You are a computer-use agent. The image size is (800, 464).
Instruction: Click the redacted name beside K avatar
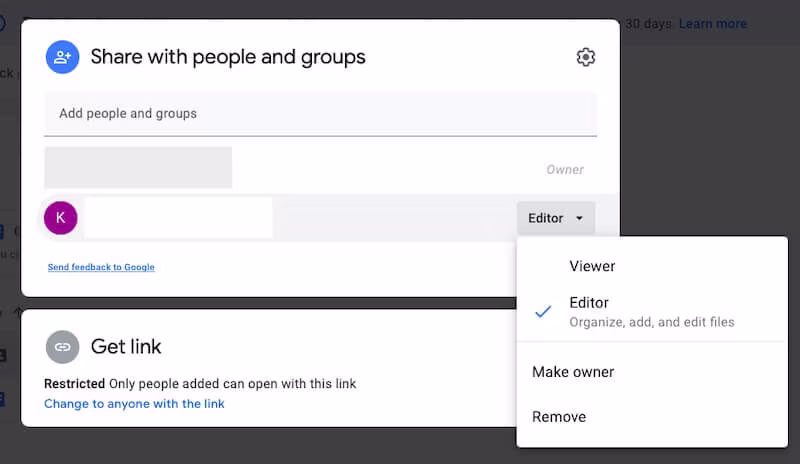point(178,218)
